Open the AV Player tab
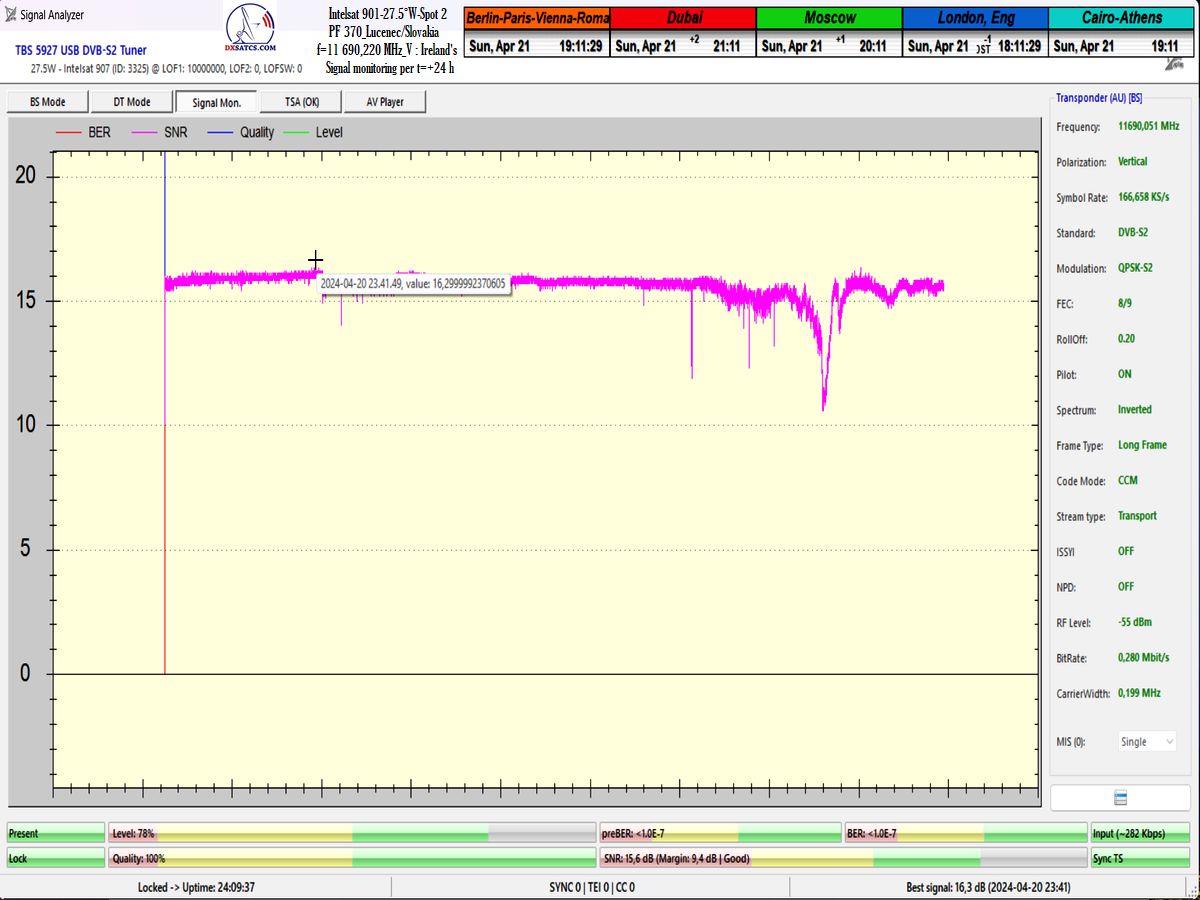This screenshot has height=900, width=1200. tap(385, 102)
